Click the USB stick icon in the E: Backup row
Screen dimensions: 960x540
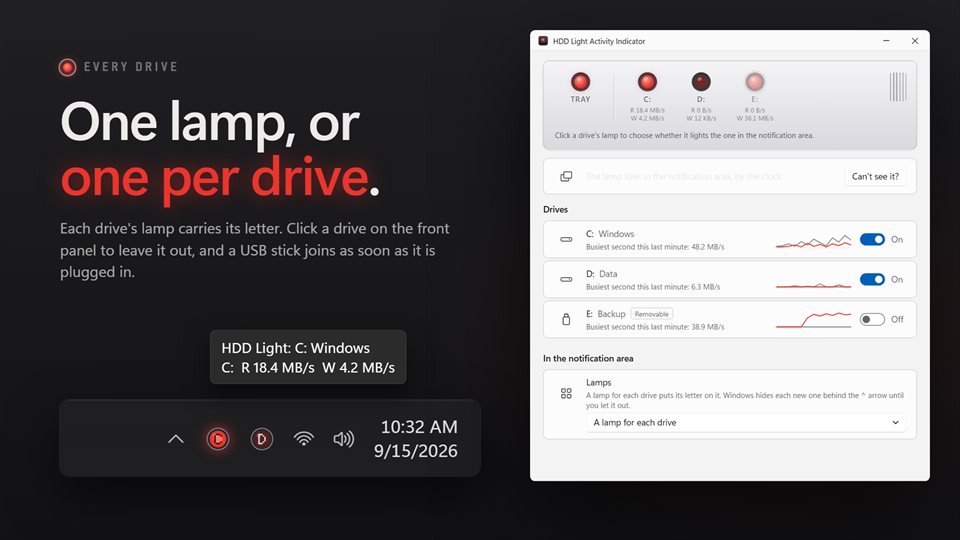[566, 319]
